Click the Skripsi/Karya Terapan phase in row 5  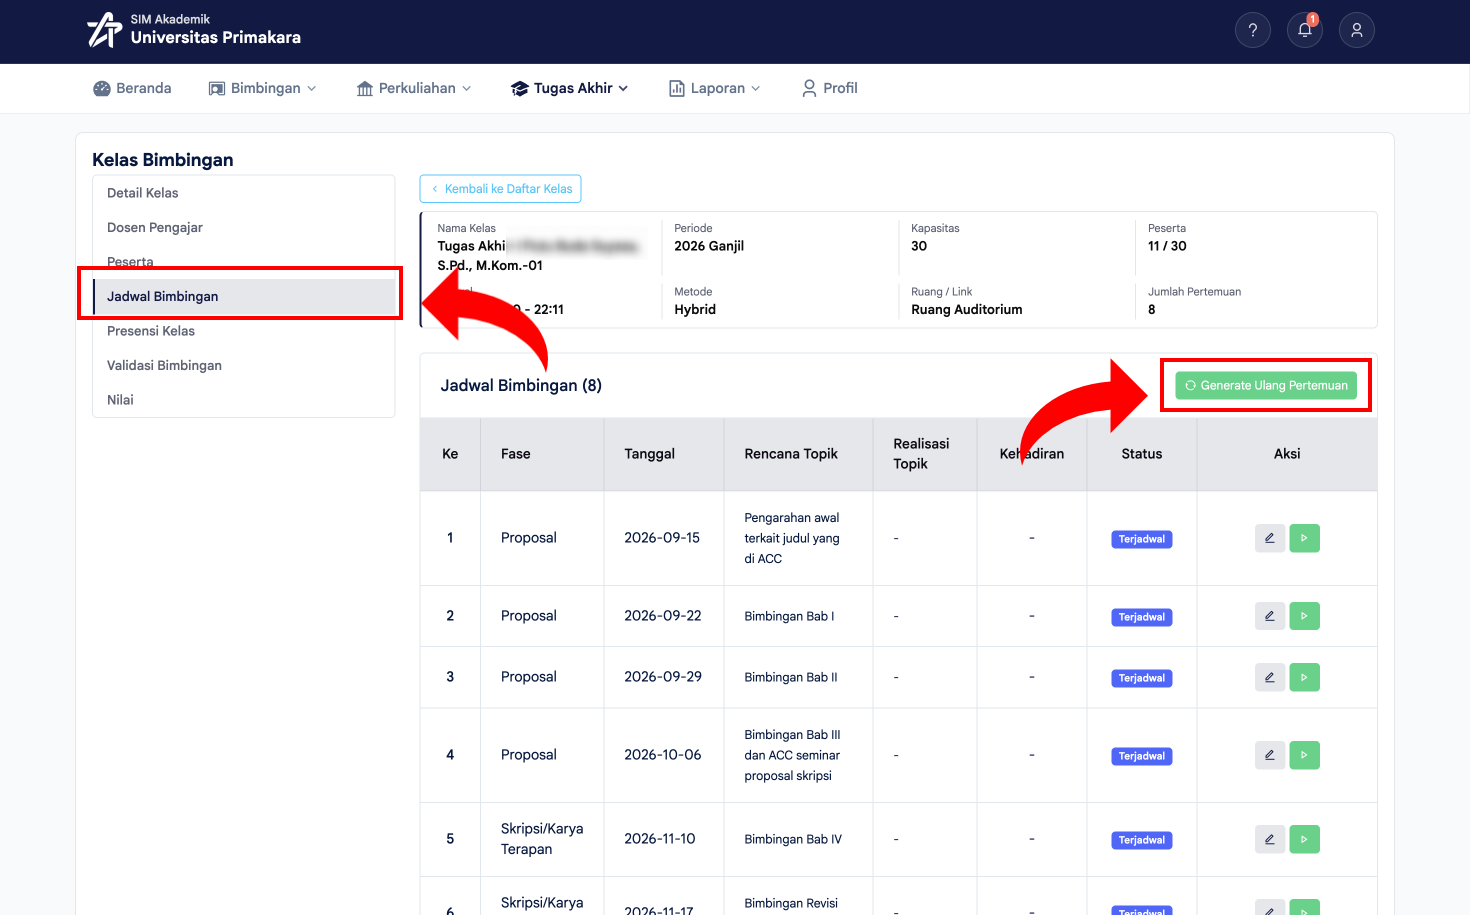tap(542, 839)
